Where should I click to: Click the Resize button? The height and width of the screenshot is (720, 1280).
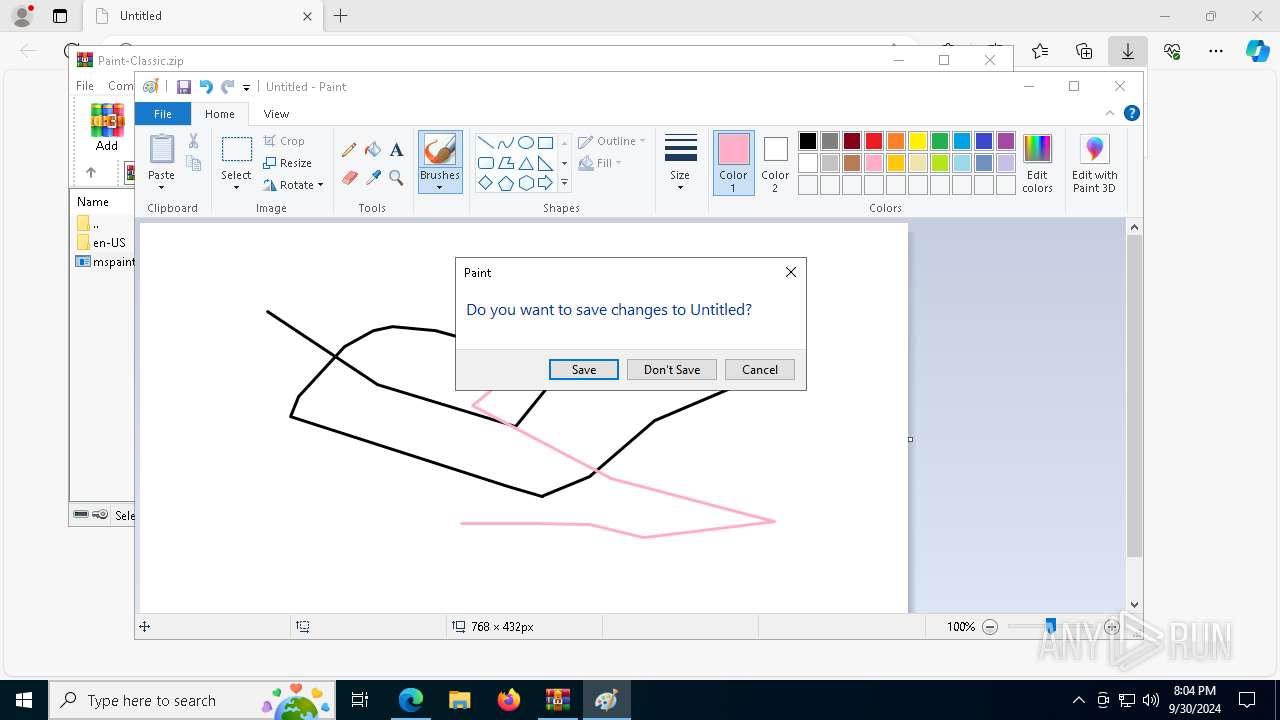click(x=288, y=163)
